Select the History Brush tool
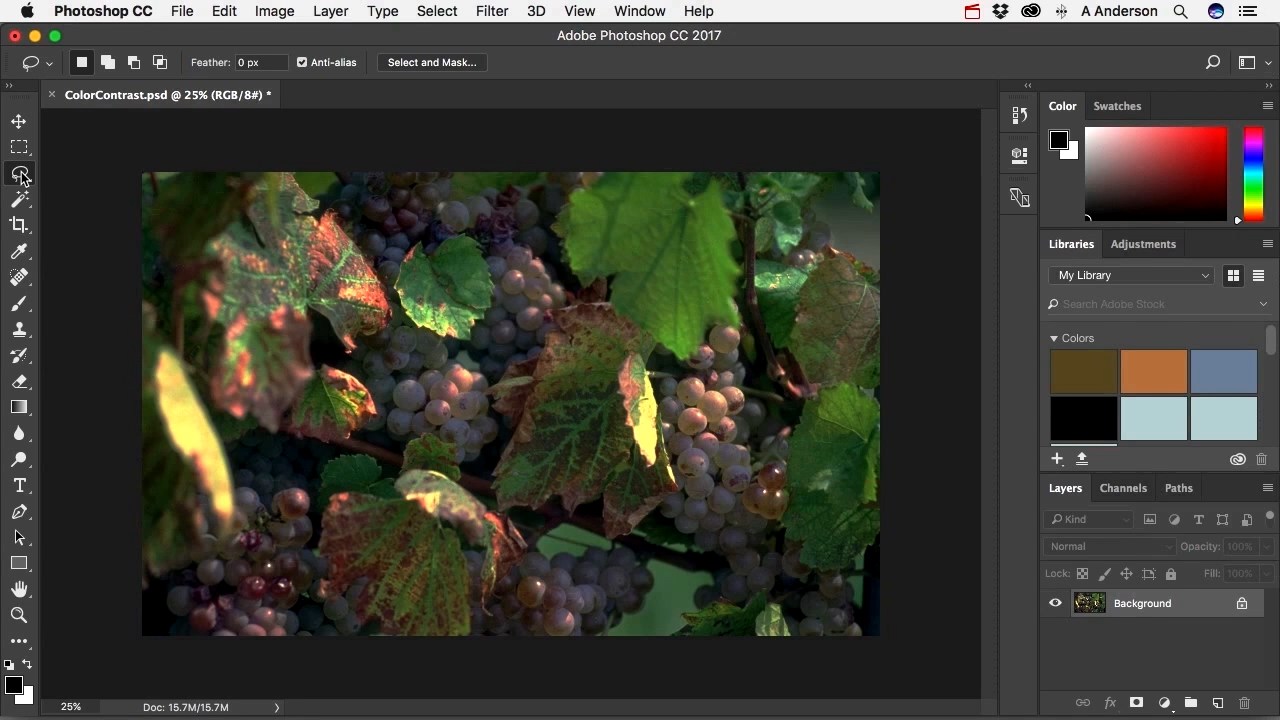 [x=19, y=356]
